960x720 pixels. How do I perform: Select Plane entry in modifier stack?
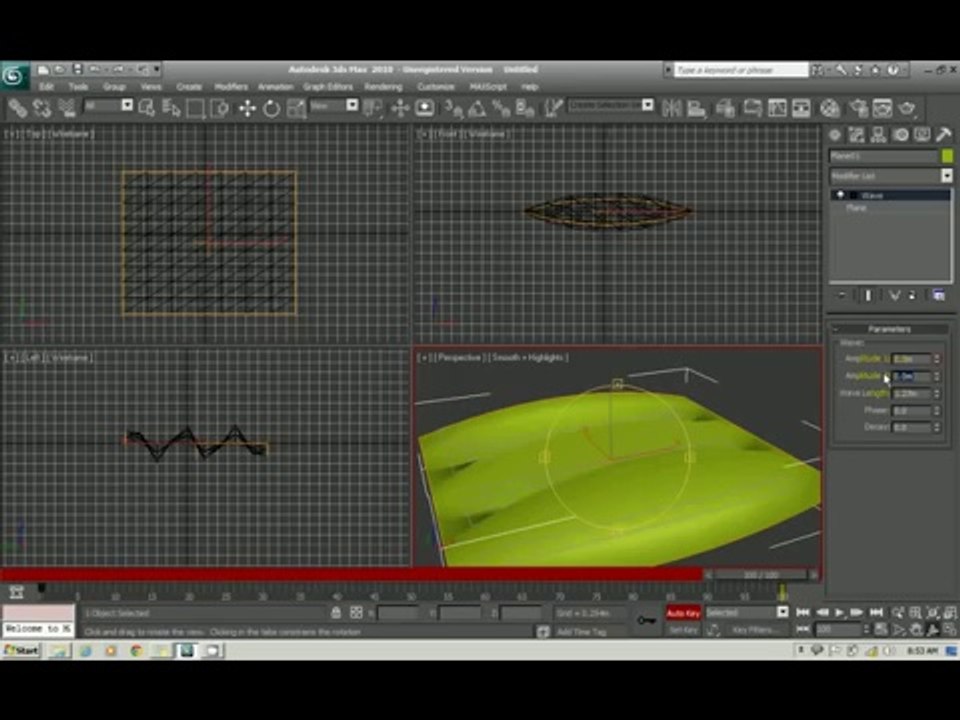tap(856, 208)
